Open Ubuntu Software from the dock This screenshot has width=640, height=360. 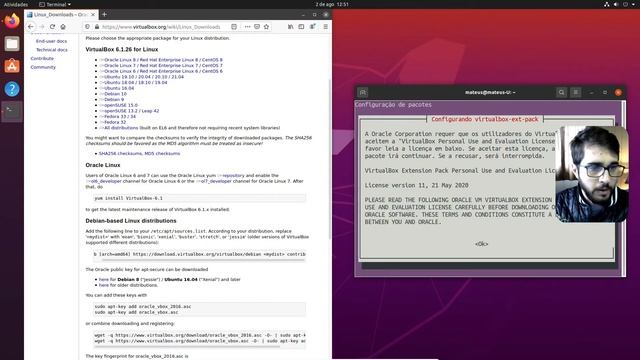coord(12,66)
